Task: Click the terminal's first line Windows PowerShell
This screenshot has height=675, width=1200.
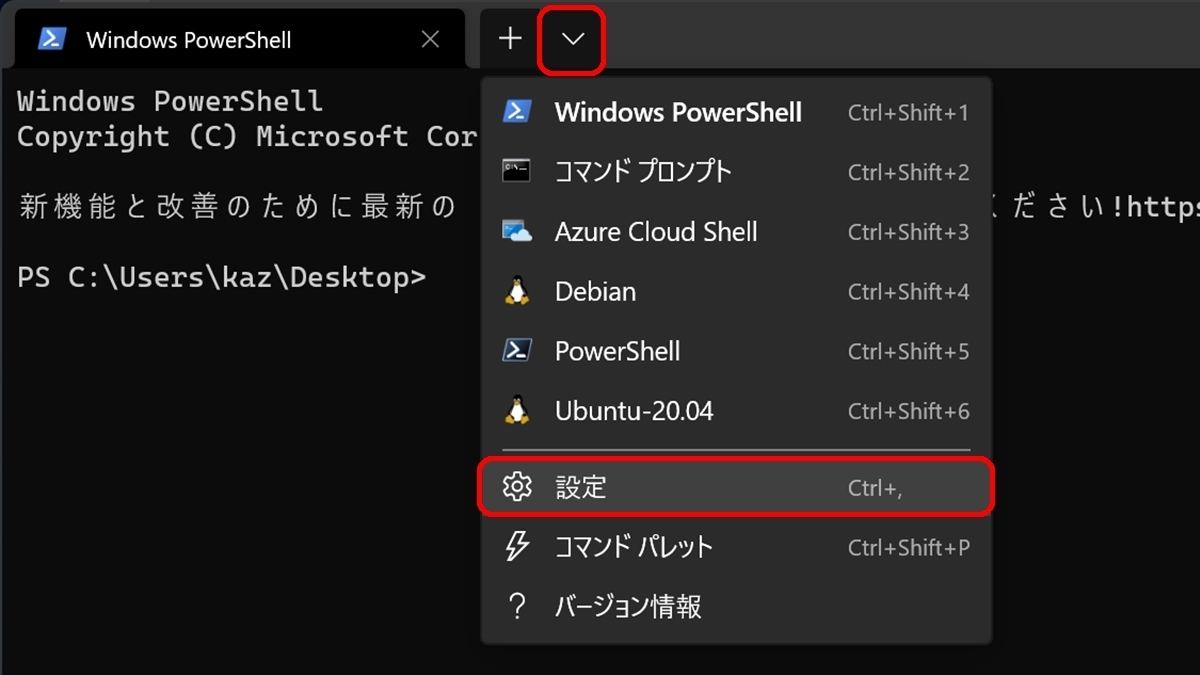Action: [x=170, y=101]
